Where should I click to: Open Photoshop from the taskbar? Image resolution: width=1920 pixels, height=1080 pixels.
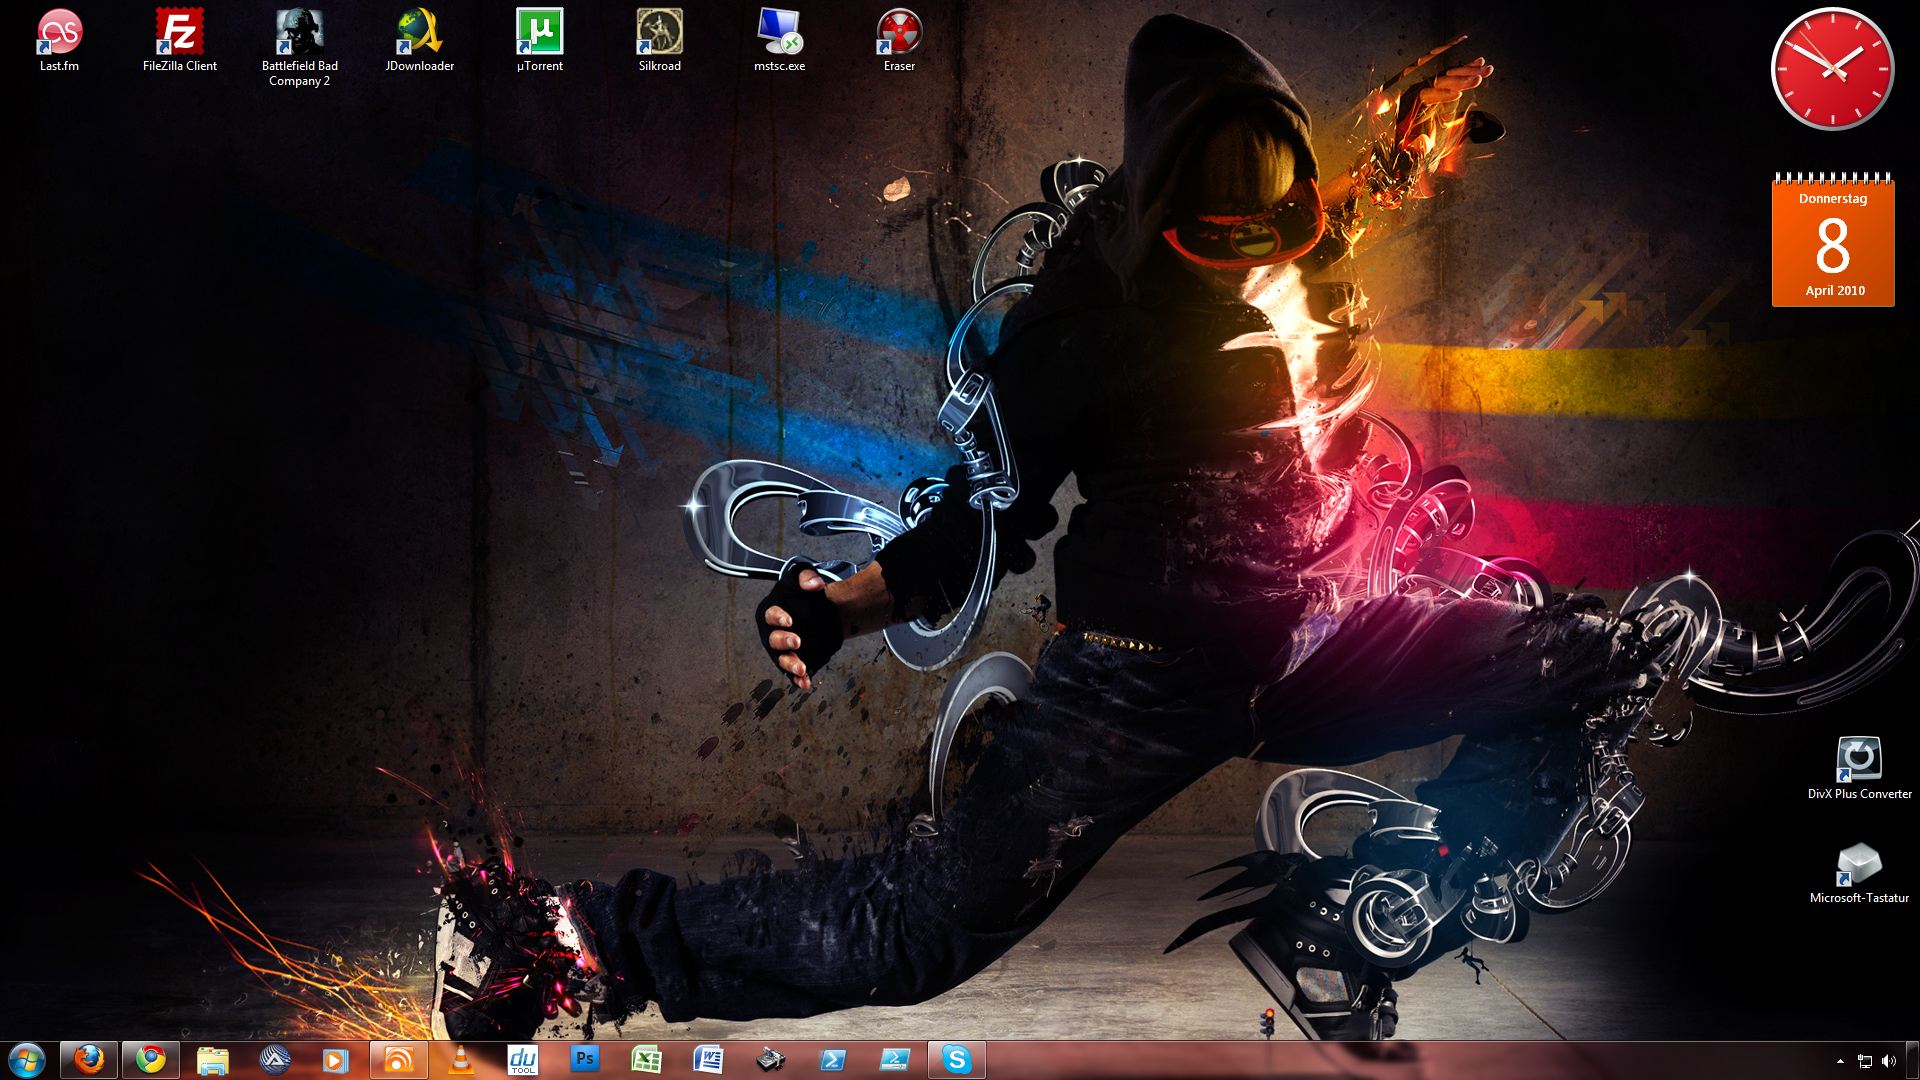(585, 1059)
